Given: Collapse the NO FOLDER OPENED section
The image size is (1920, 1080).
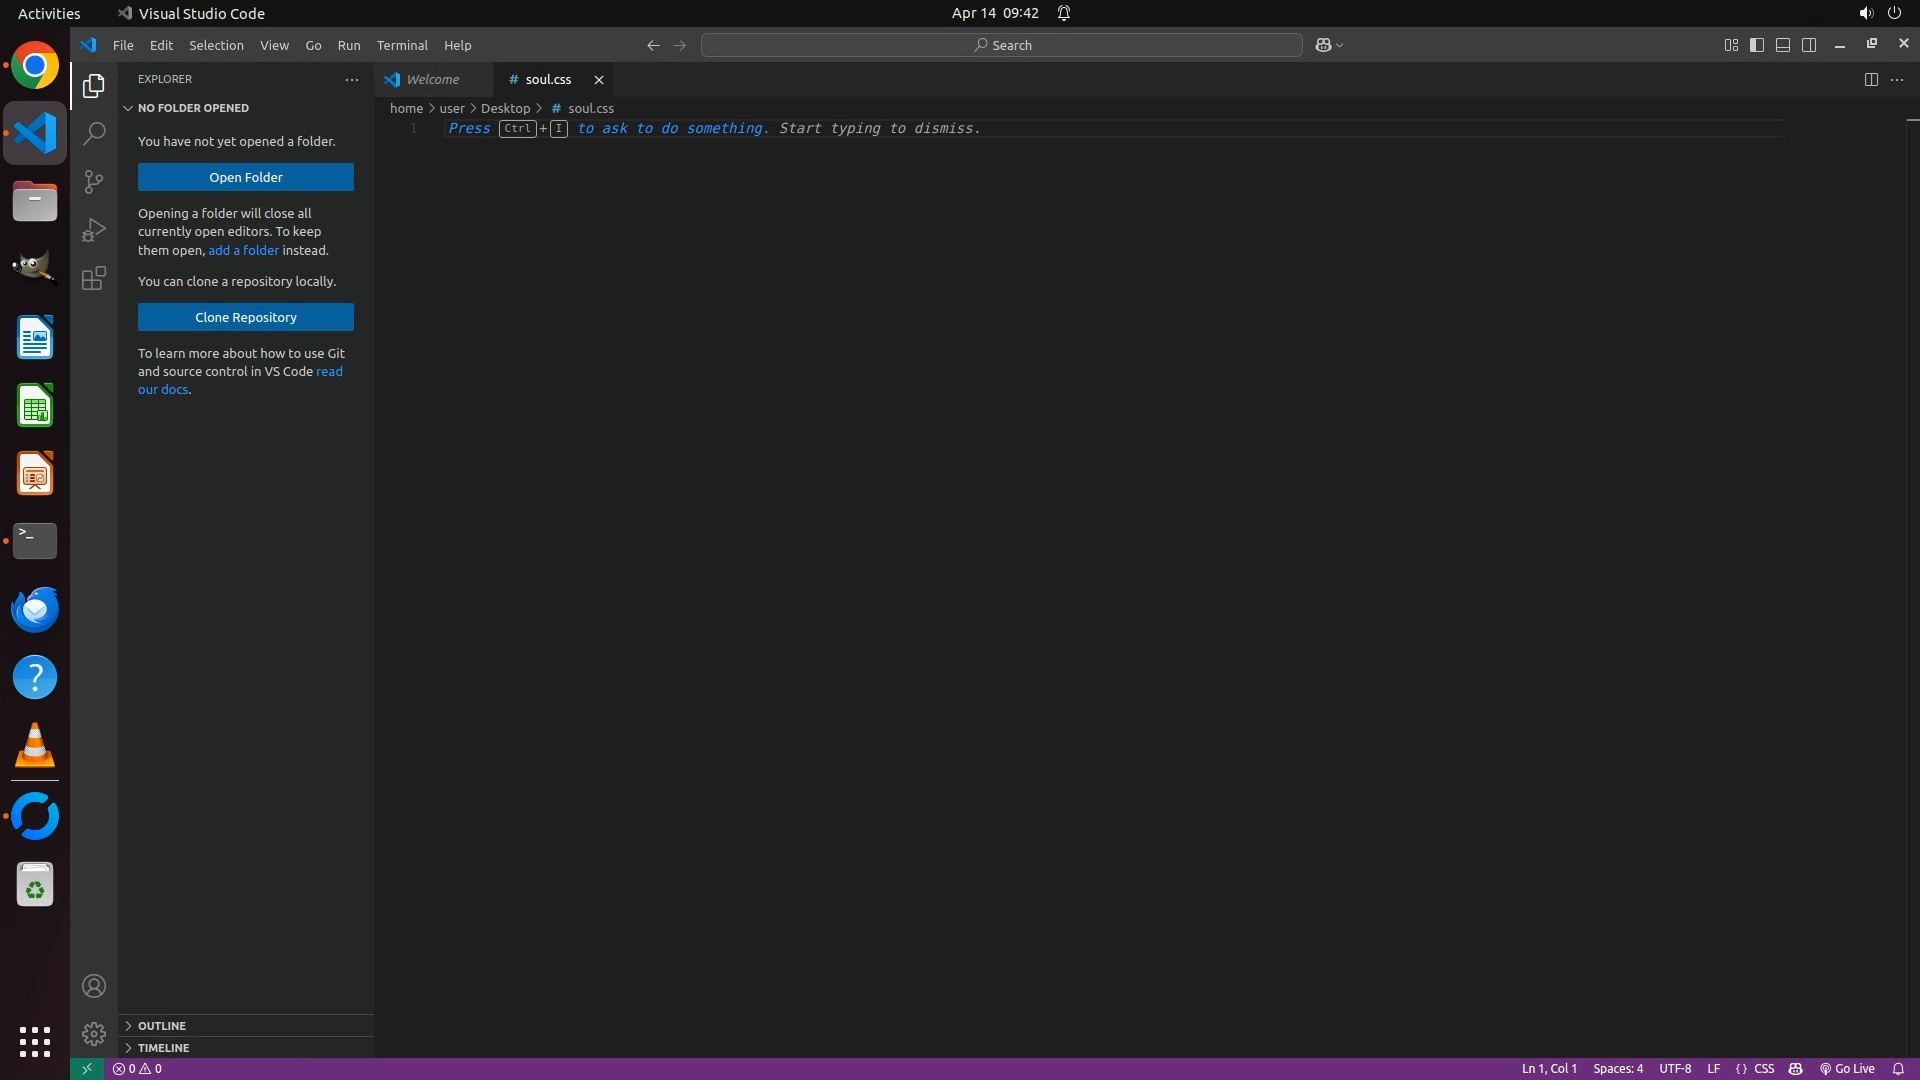Looking at the screenshot, I should 193,108.
